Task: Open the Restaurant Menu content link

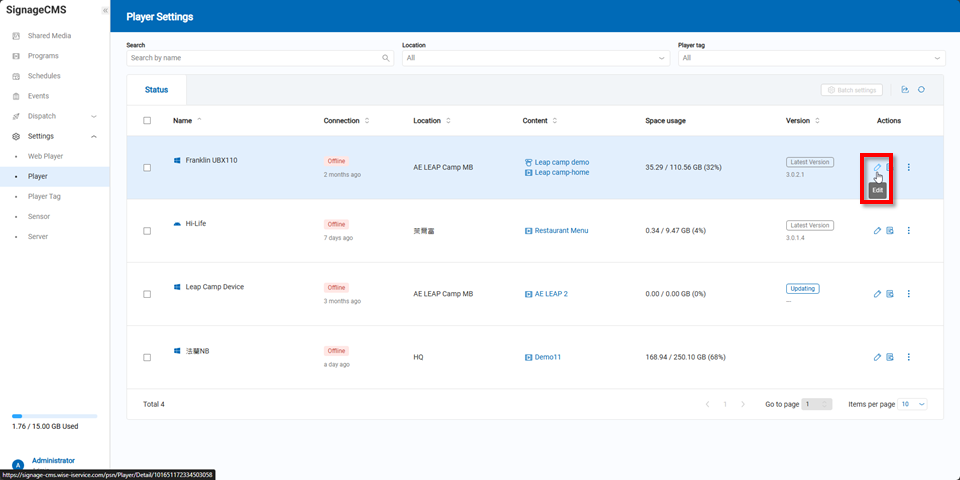Action: (x=561, y=231)
